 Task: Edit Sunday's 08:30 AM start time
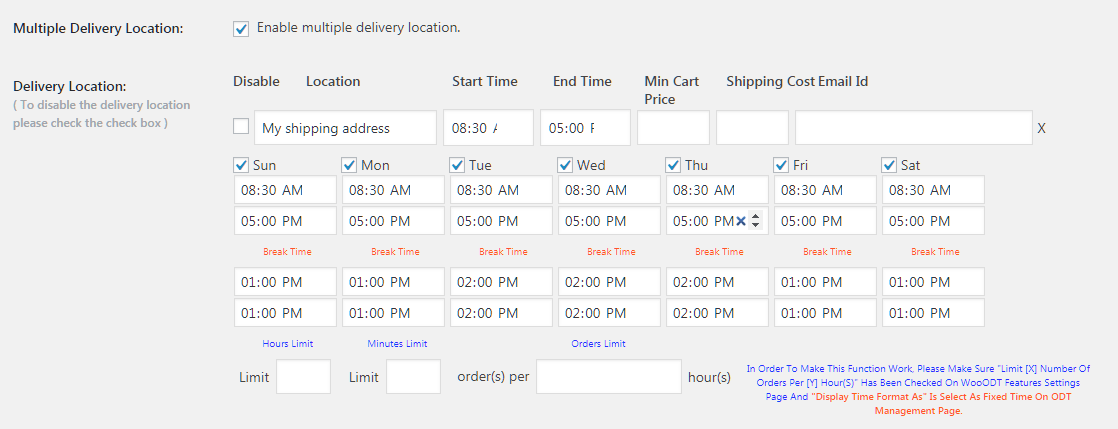tap(285, 190)
